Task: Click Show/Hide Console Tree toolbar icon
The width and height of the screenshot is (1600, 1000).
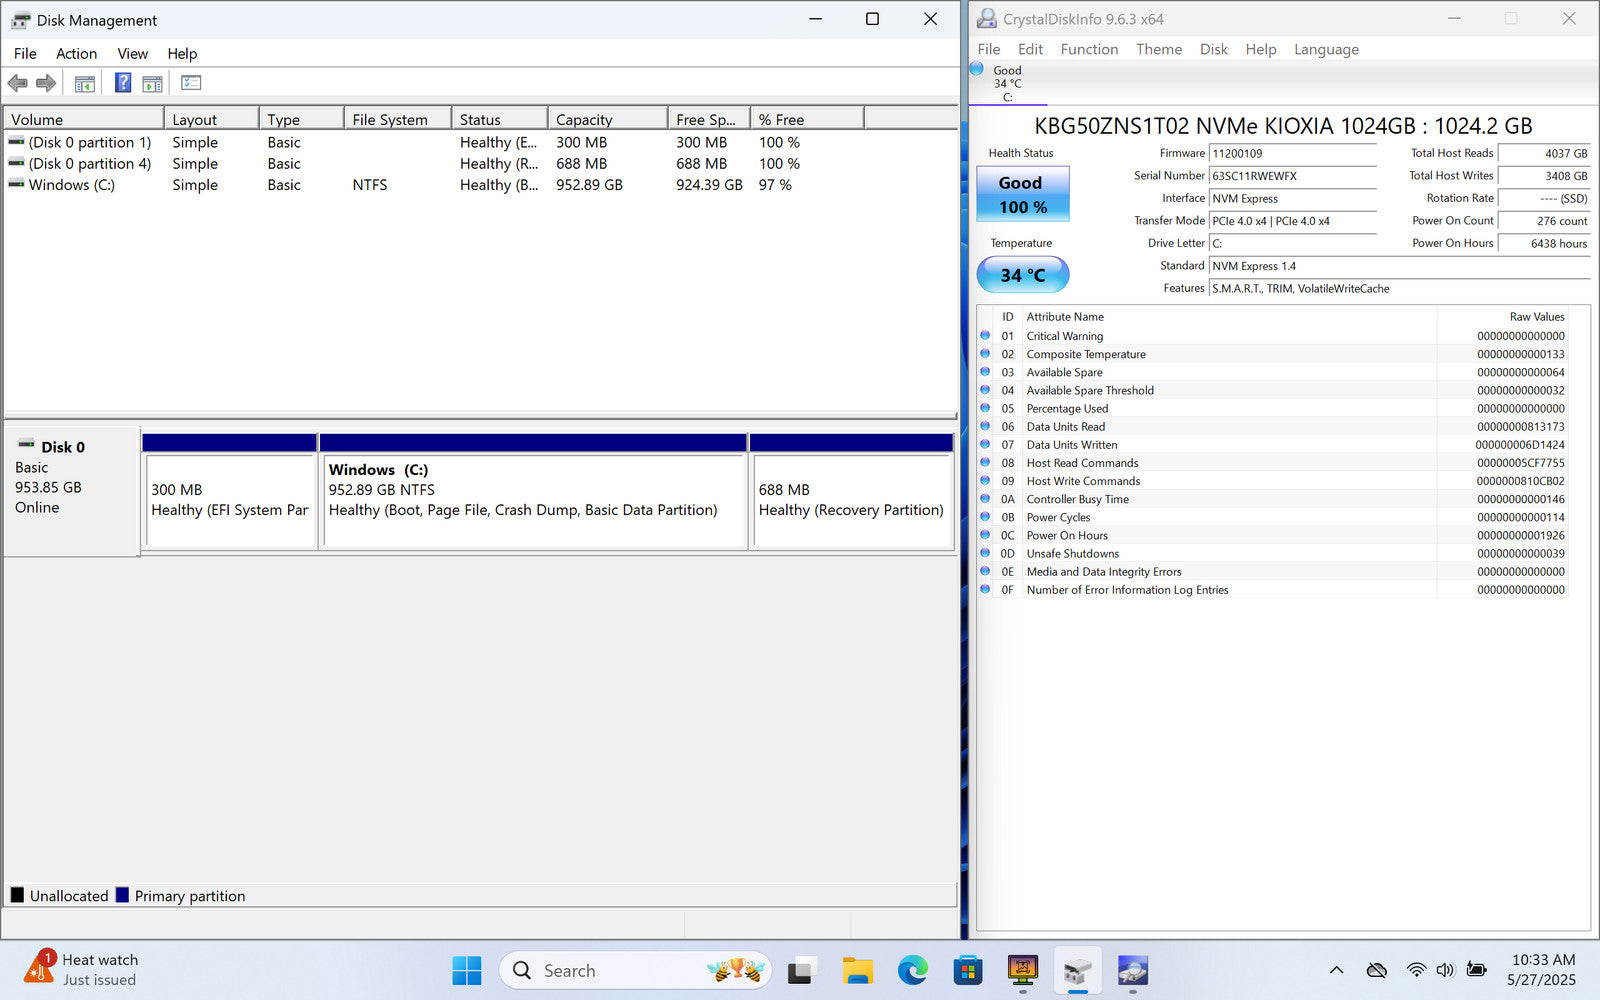Action: click(x=85, y=84)
